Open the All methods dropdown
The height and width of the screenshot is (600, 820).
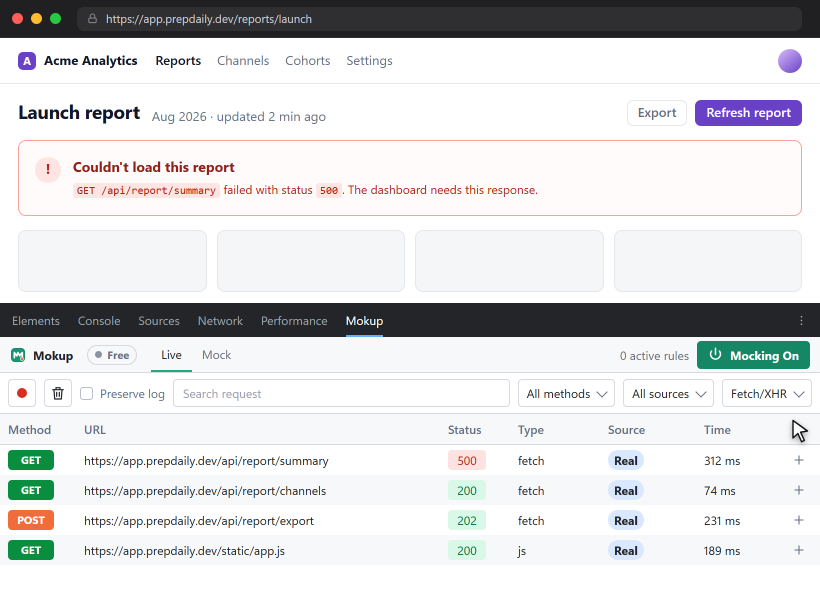(x=566, y=393)
